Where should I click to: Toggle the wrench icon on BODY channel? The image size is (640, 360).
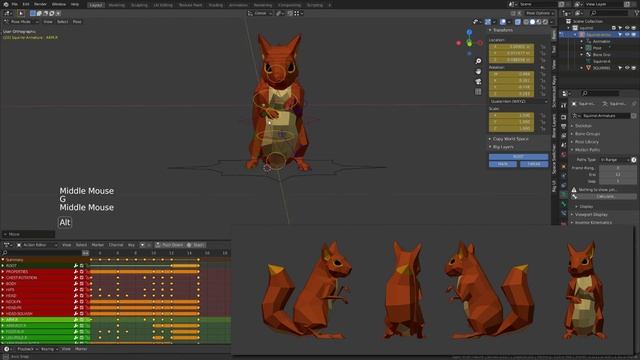click(x=76, y=284)
